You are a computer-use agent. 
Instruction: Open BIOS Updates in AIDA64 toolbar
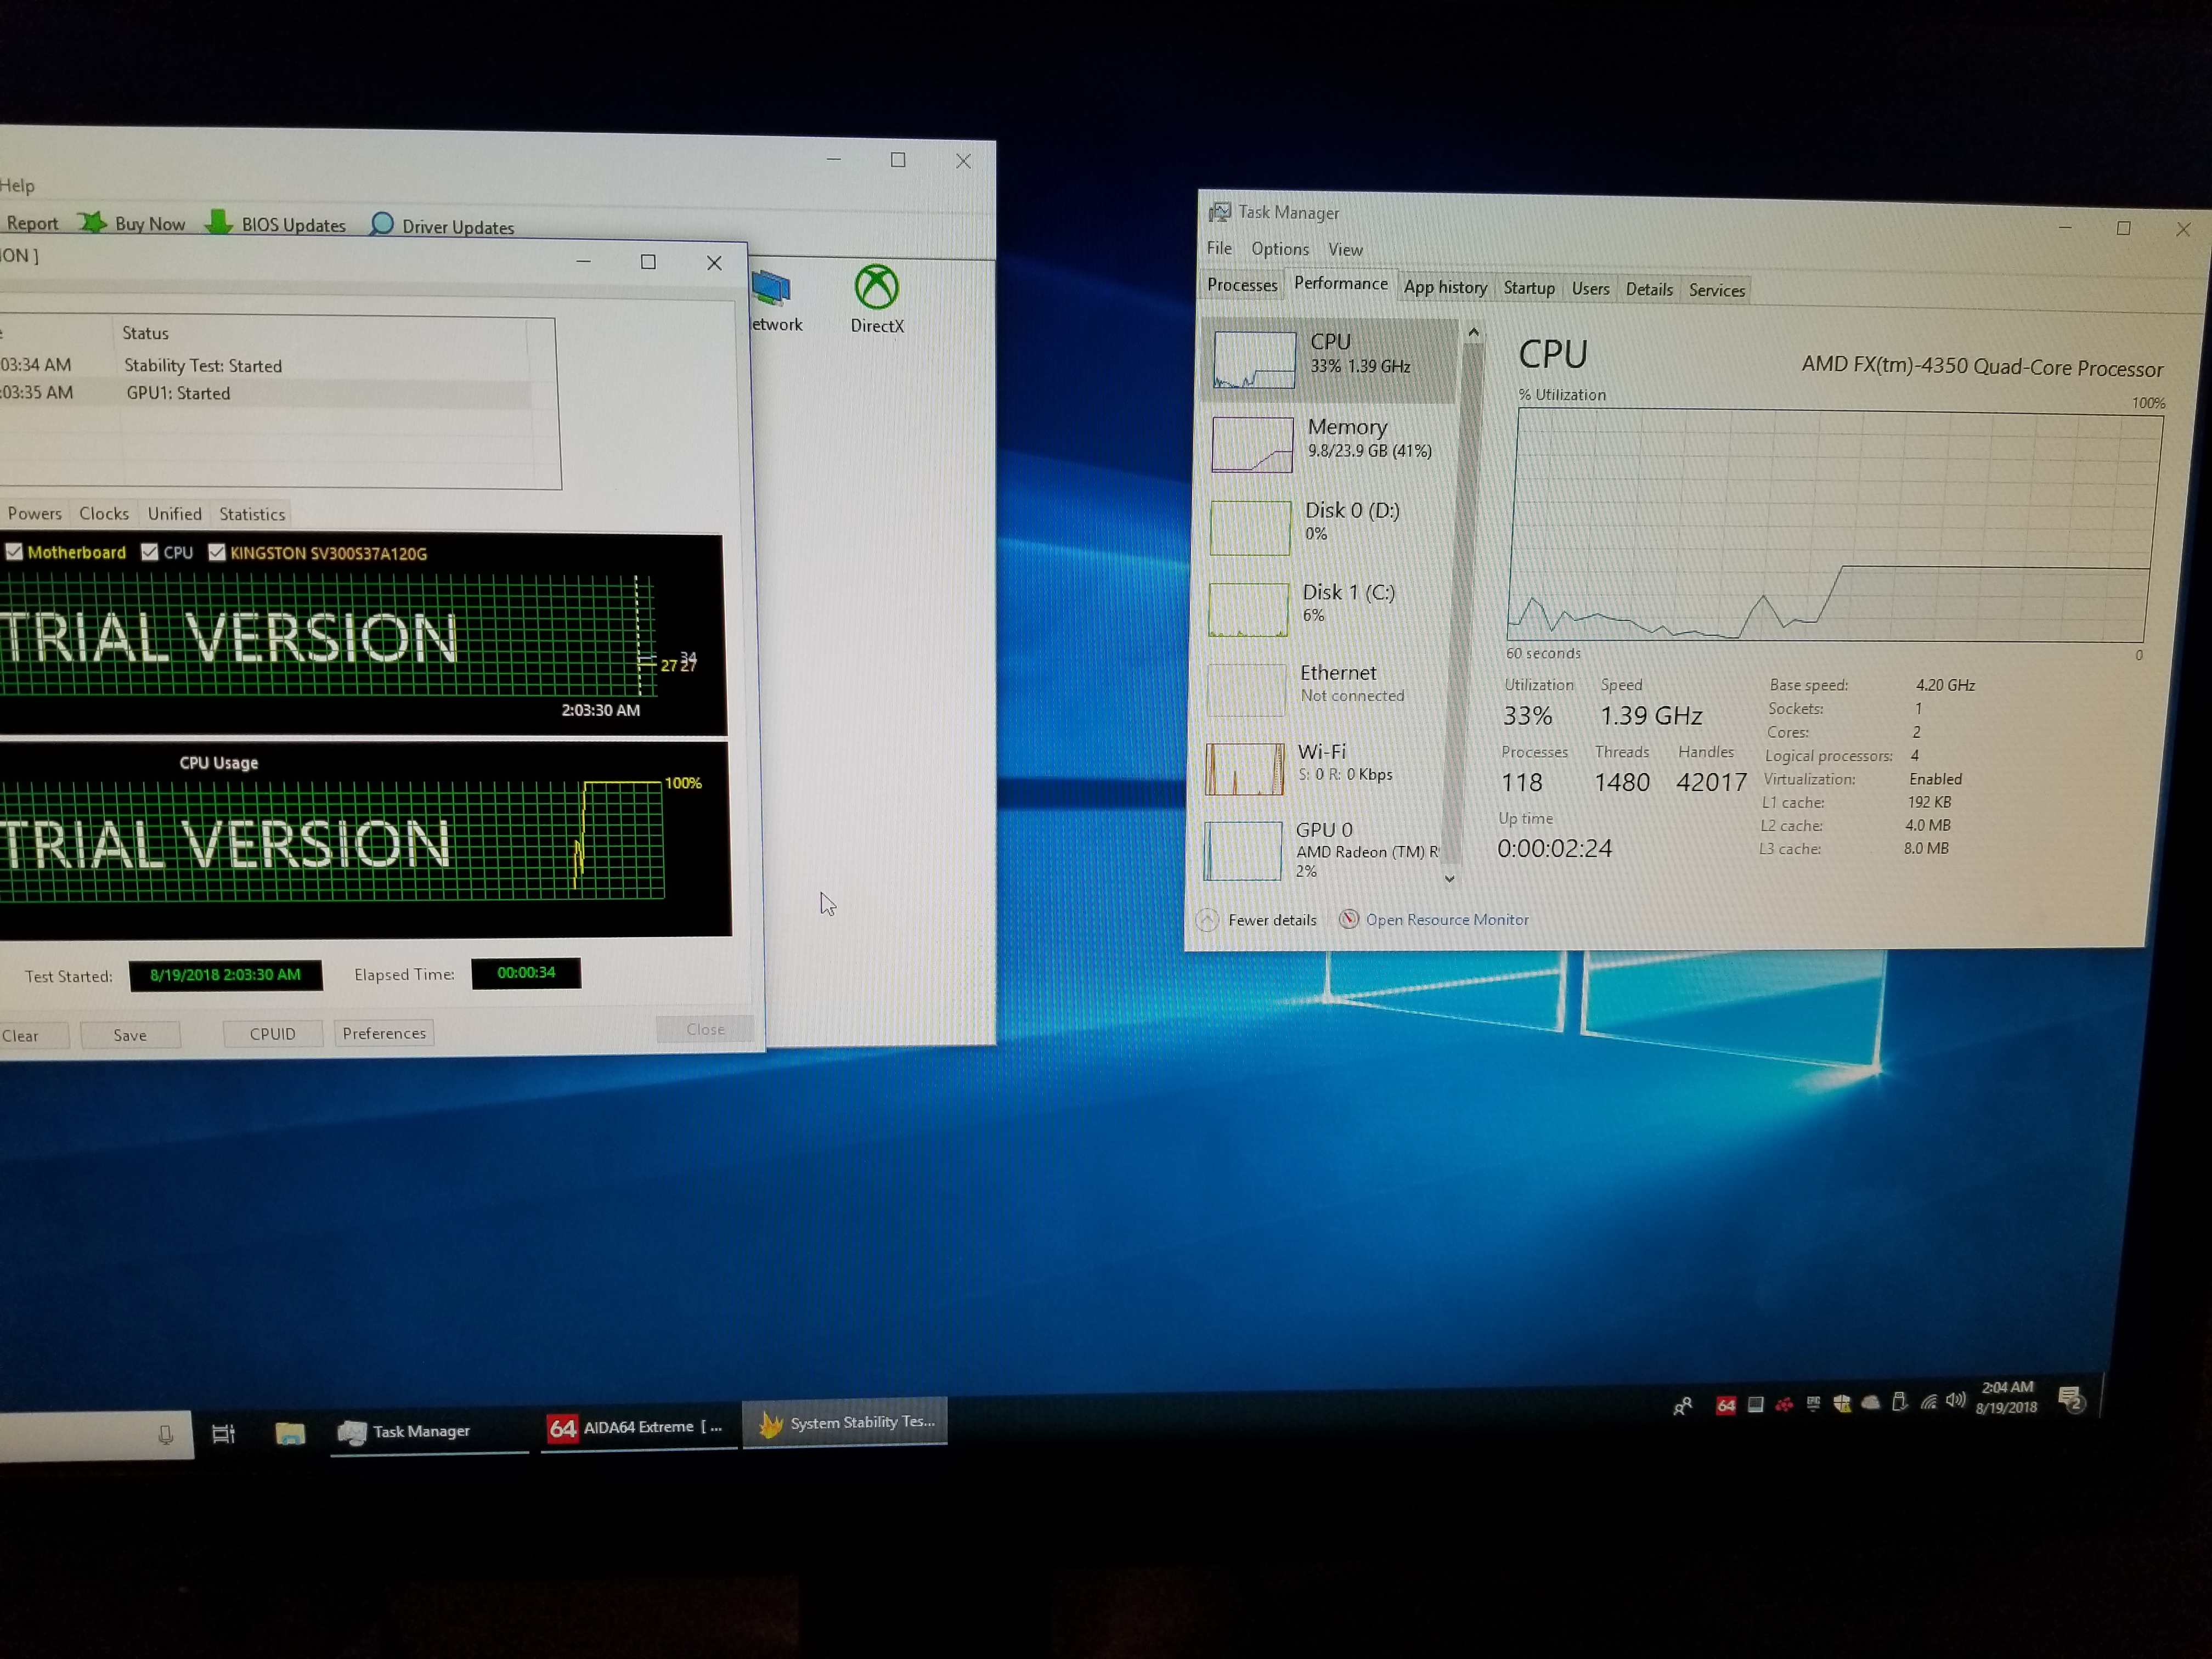(276, 224)
